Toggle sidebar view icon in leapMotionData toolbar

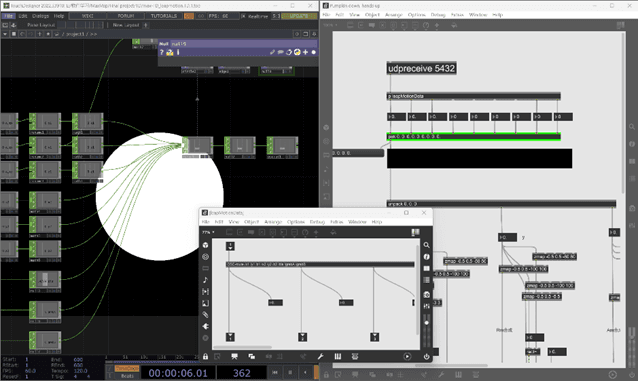[x=415, y=232]
